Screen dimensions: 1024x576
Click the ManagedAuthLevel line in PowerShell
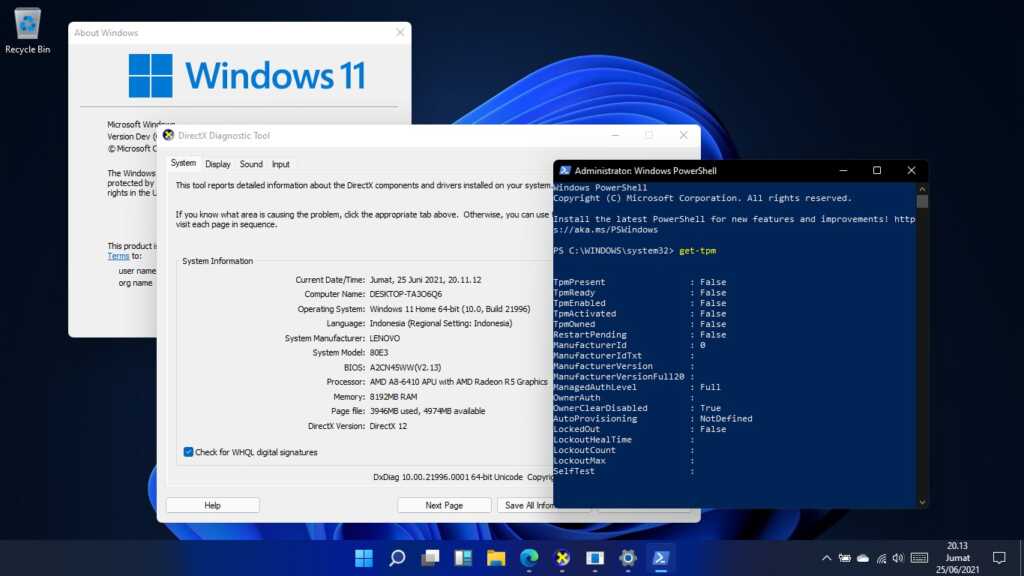(x=637, y=387)
